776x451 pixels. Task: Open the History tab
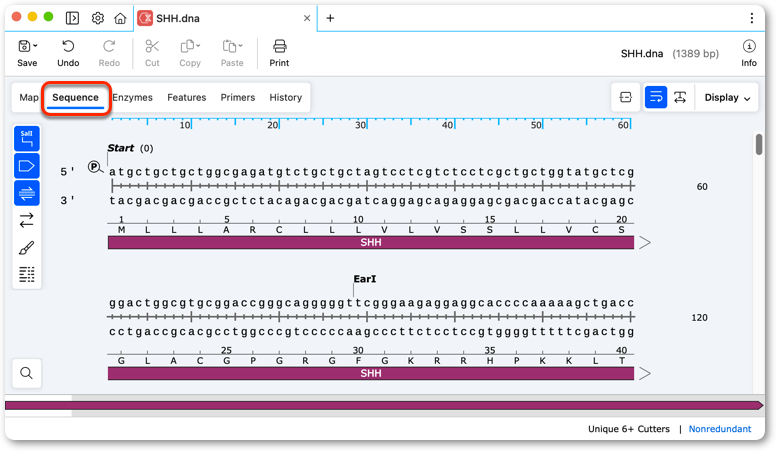(286, 98)
